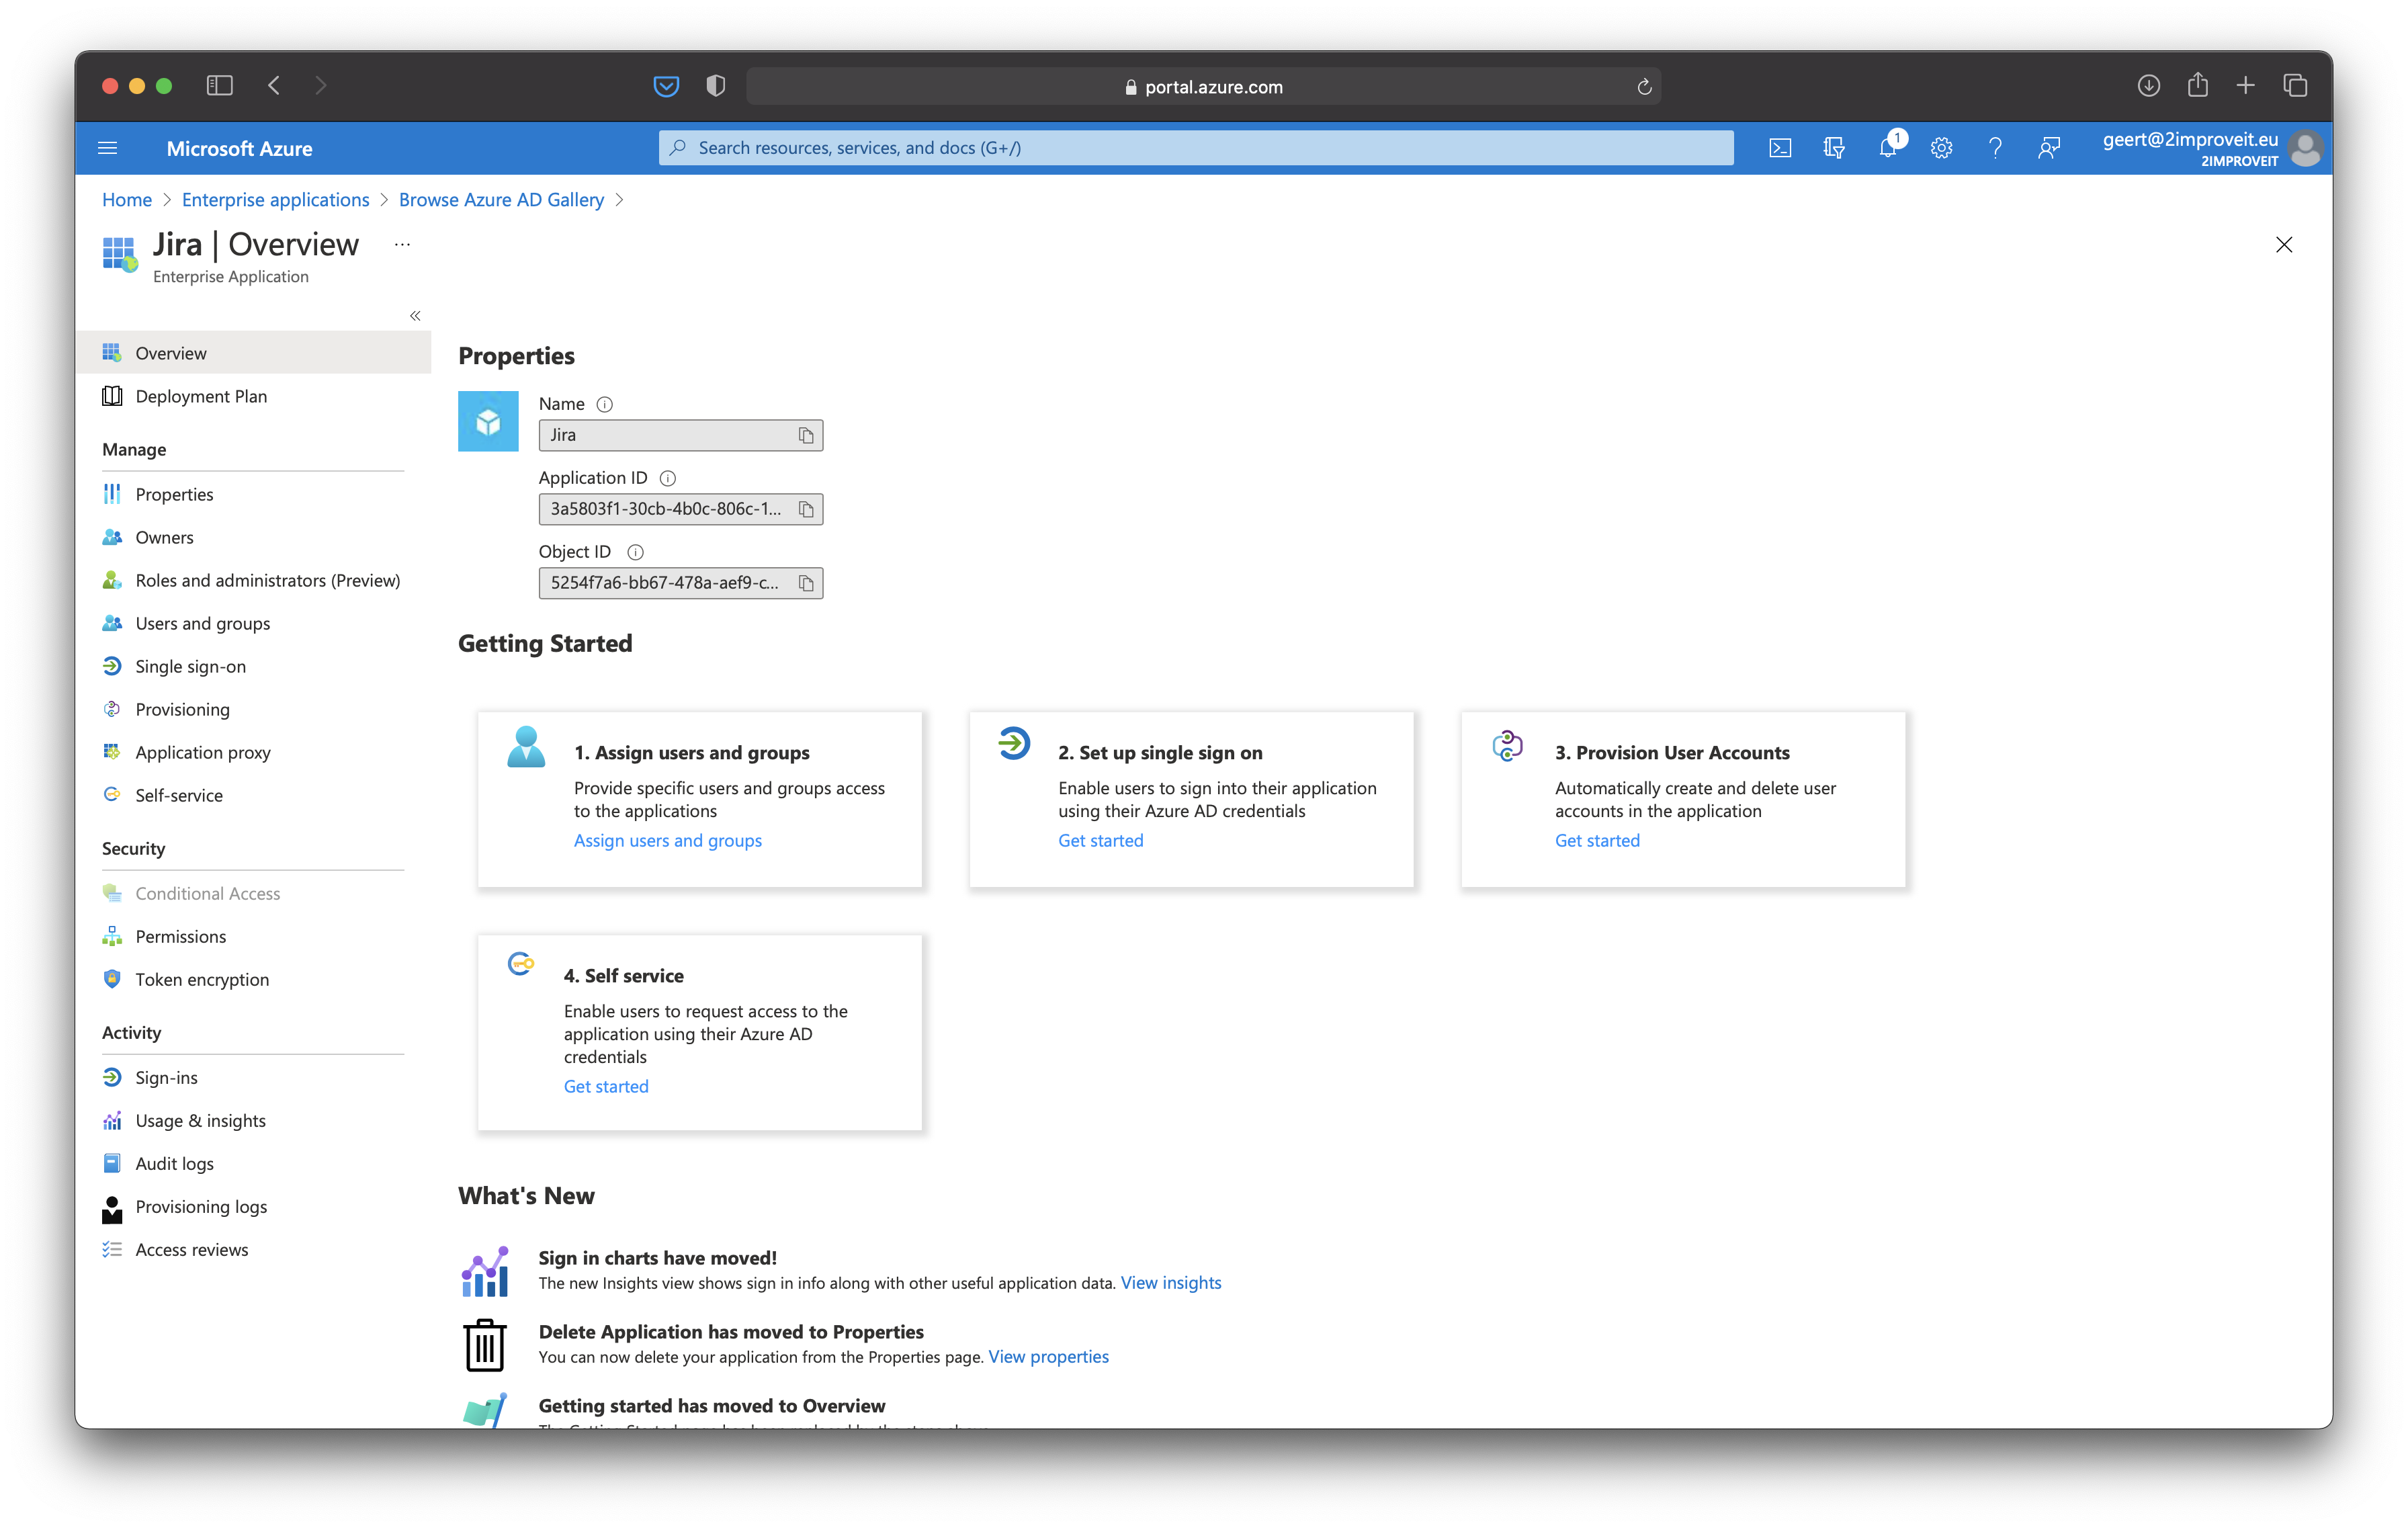
Task: Open the Safari share menu
Action: click(x=2197, y=85)
